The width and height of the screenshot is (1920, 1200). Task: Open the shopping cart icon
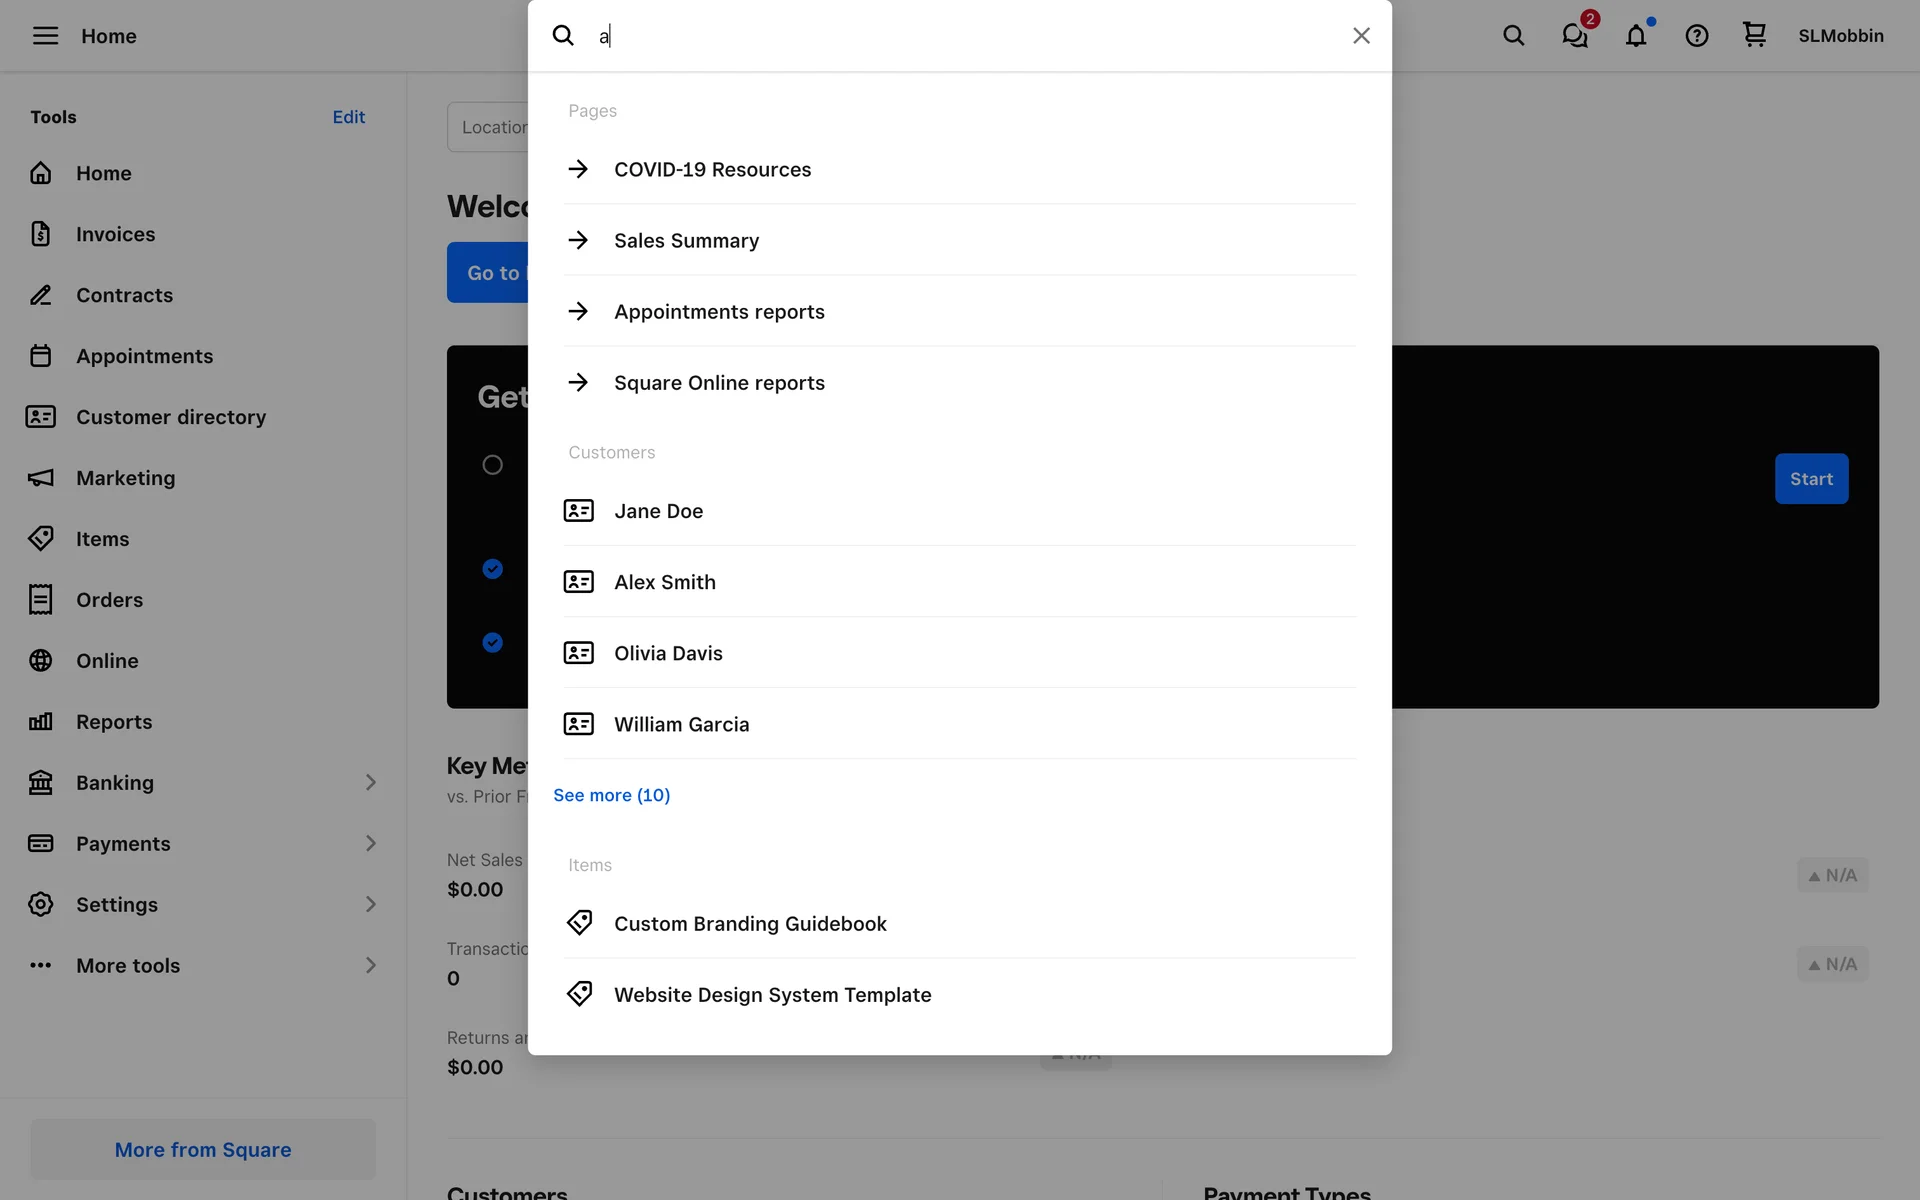[x=1754, y=35]
